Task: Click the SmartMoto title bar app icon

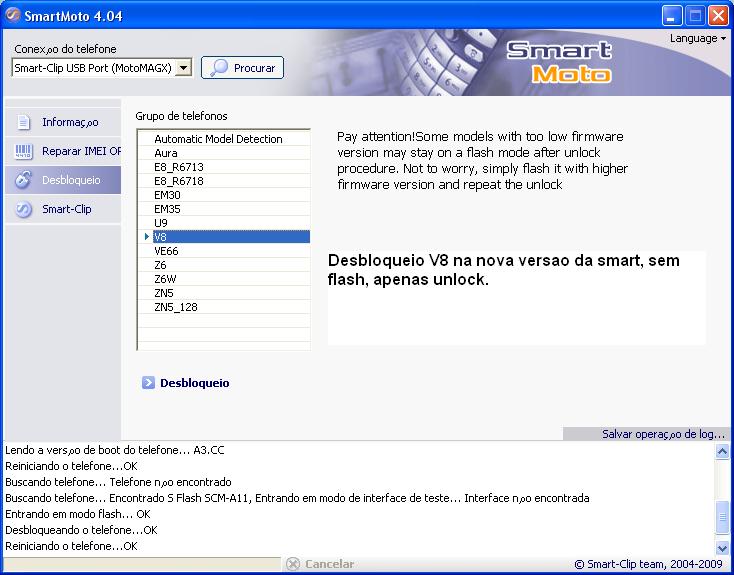Action: coord(13,15)
